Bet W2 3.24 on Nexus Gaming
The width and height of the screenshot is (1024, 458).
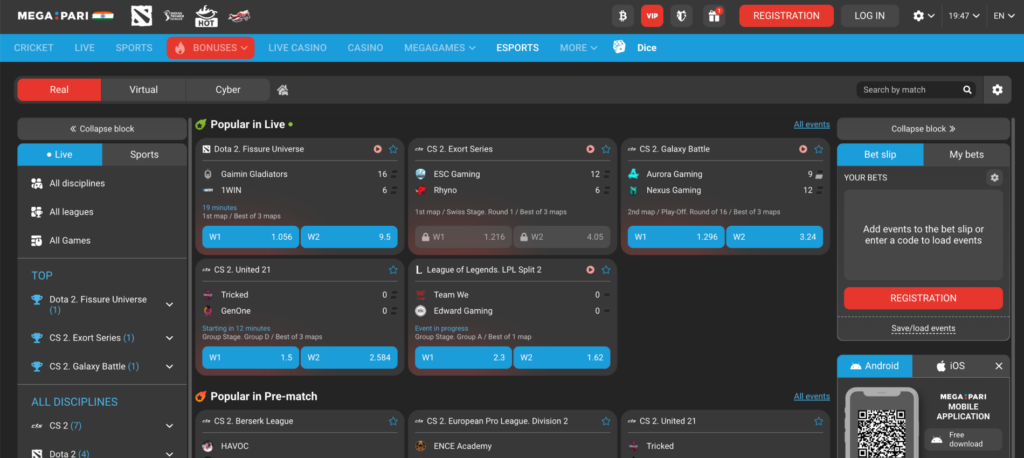click(775, 237)
